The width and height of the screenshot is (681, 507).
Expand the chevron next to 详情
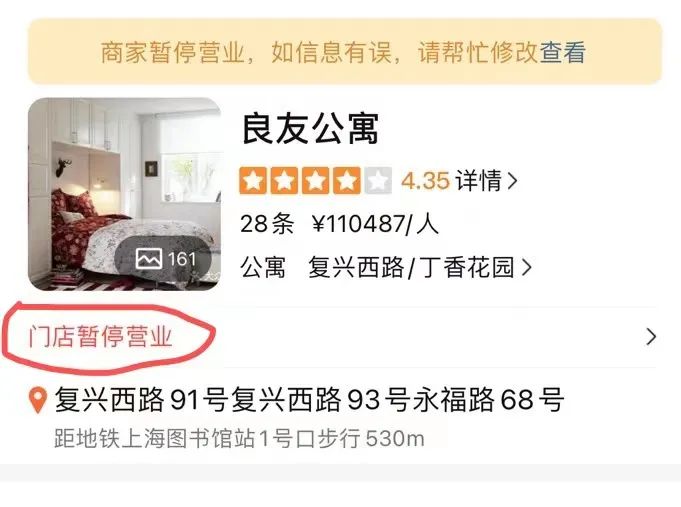pos(512,181)
